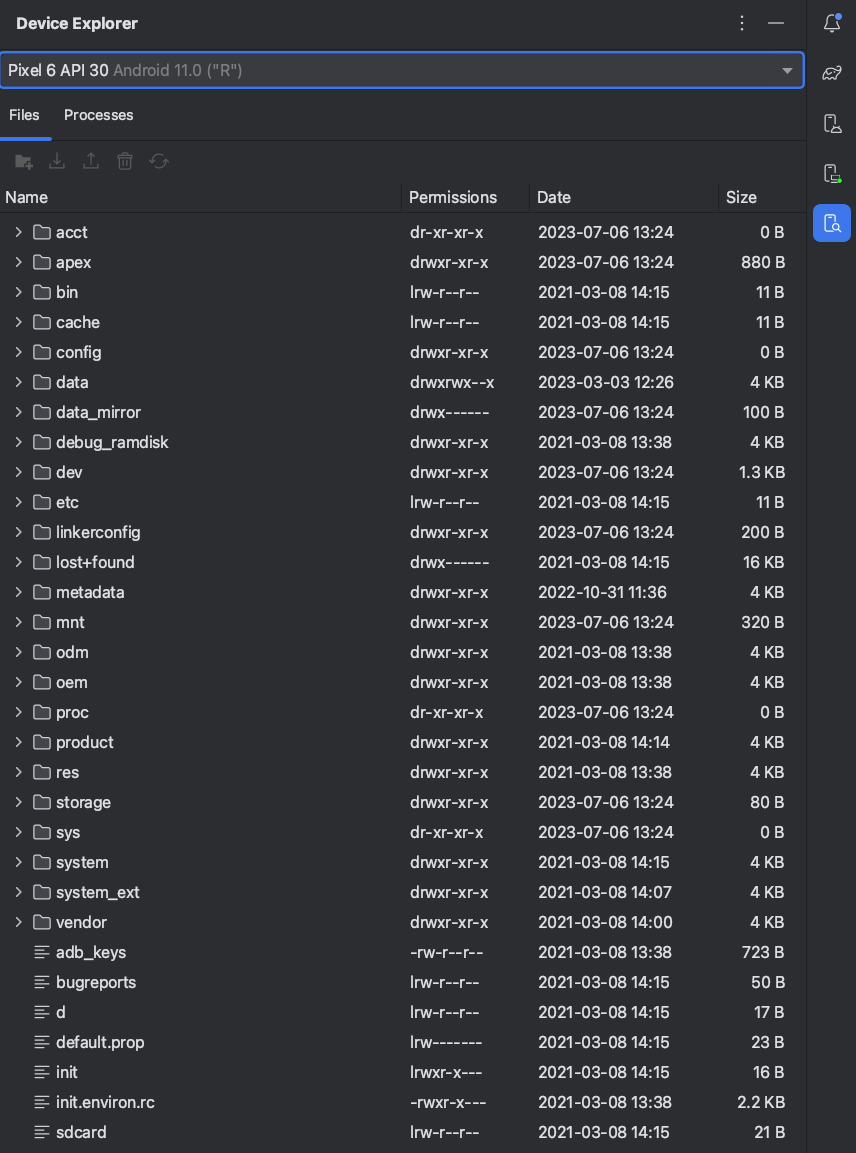Click the upload file toolbar icon

(x=91, y=161)
